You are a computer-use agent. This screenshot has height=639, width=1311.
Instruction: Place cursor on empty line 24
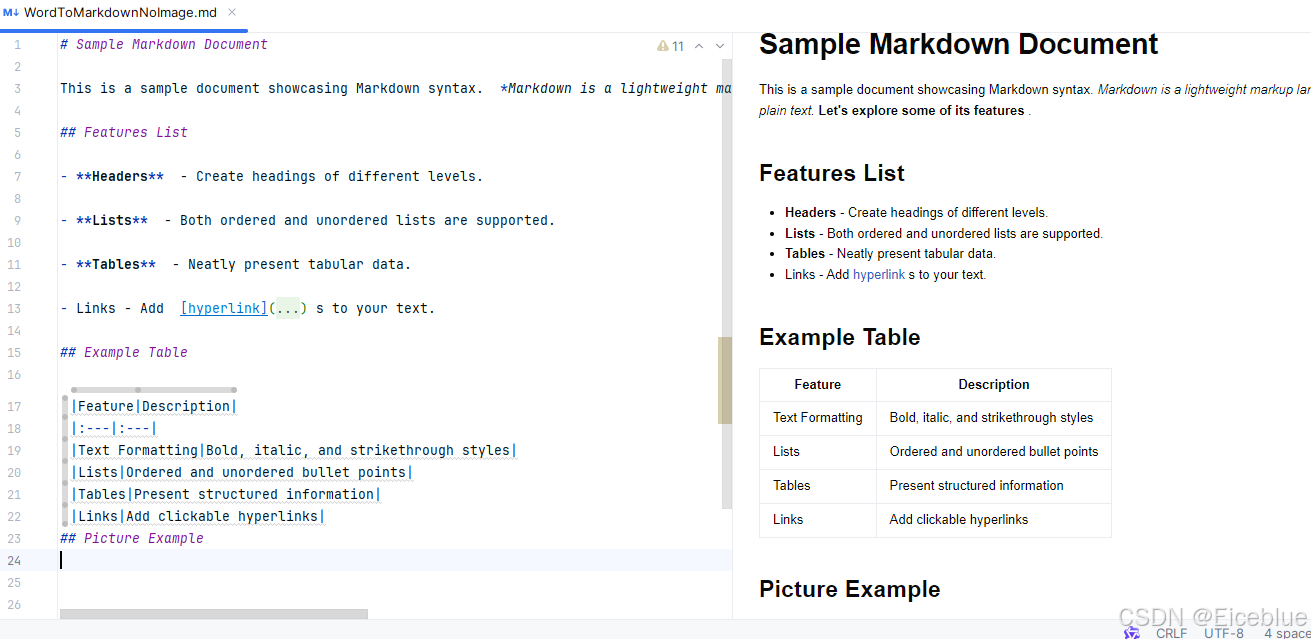tap(300, 560)
